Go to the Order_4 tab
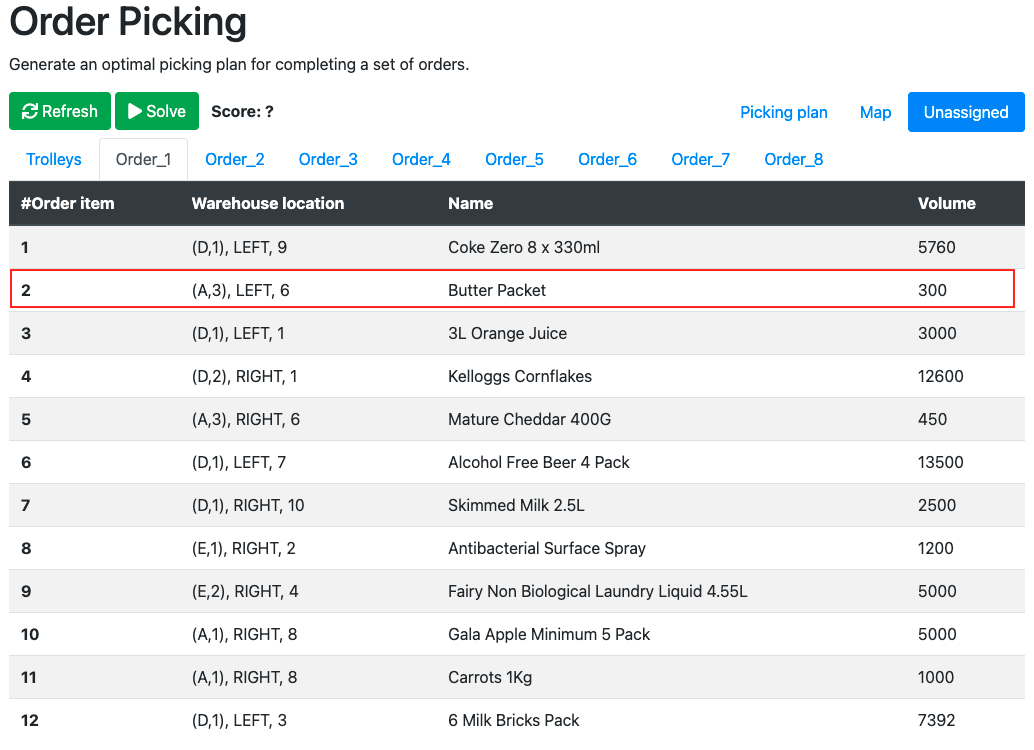 421,160
